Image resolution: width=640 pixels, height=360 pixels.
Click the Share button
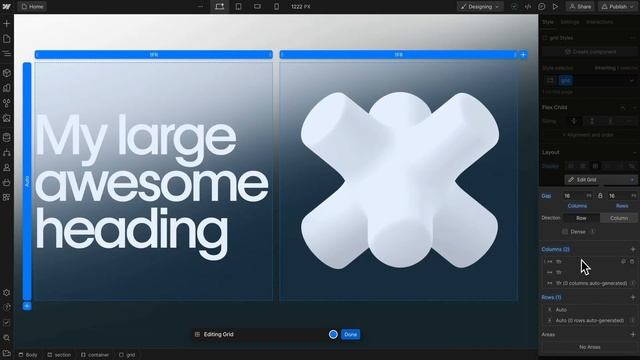click(580, 7)
